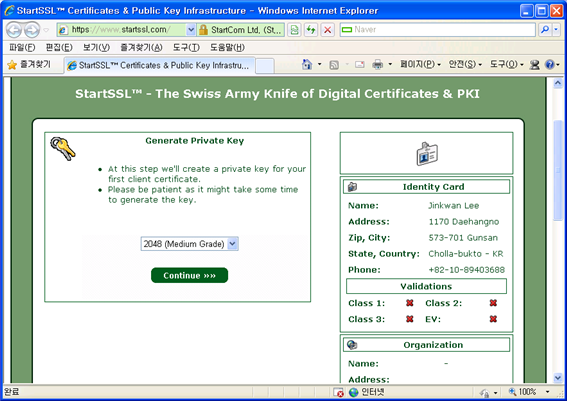Click the phone value +82-10-89403688

coord(466,270)
